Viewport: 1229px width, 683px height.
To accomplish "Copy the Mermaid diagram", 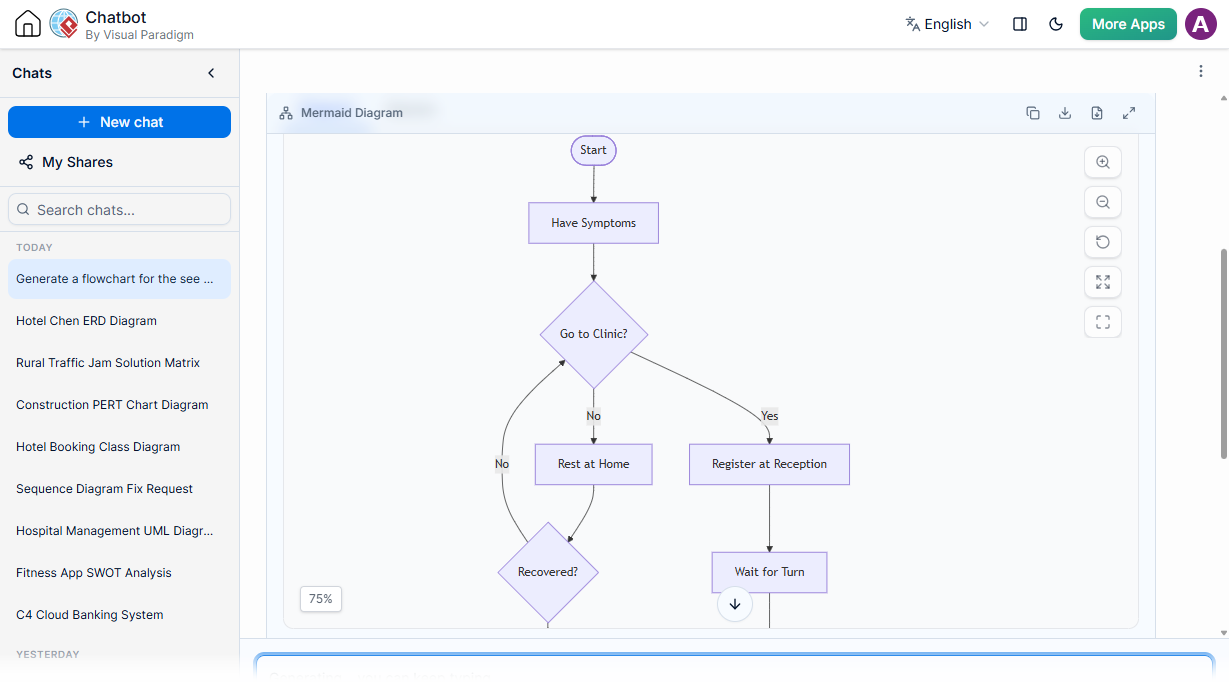I will pyautogui.click(x=1033, y=113).
